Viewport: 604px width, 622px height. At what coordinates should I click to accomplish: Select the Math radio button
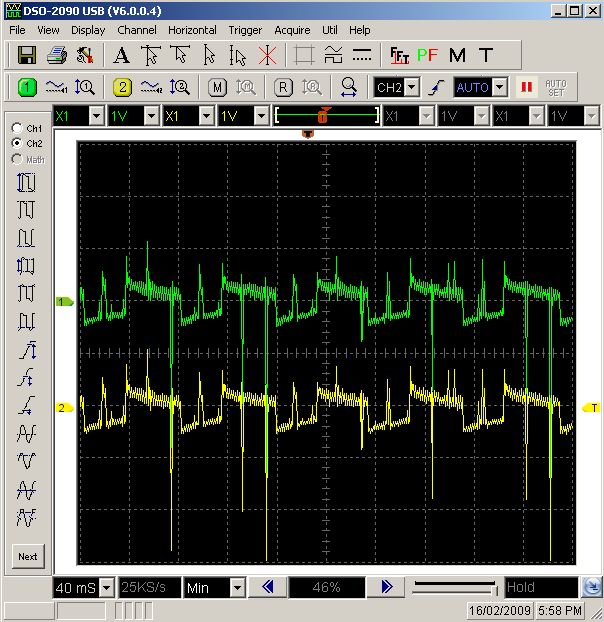[x=17, y=159]
